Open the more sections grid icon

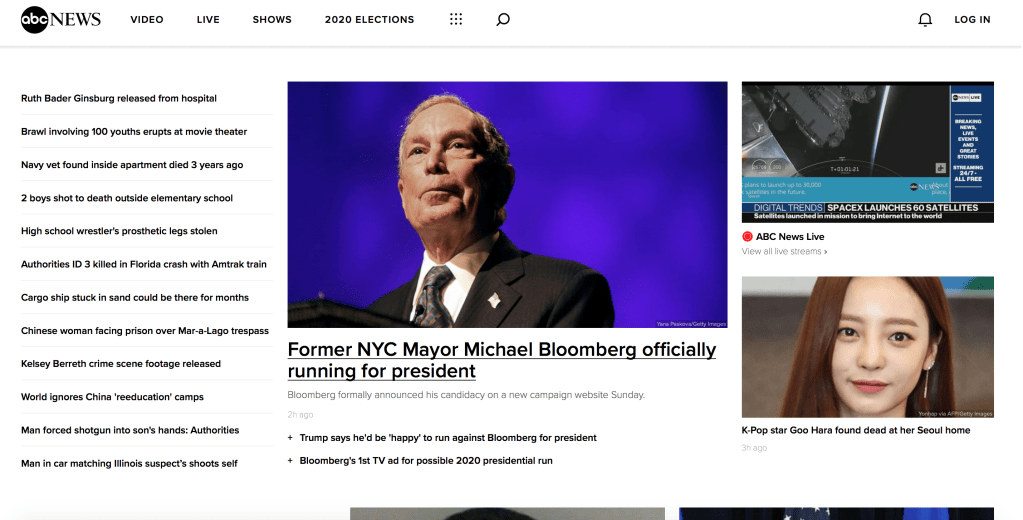click(x=456, y=19)
